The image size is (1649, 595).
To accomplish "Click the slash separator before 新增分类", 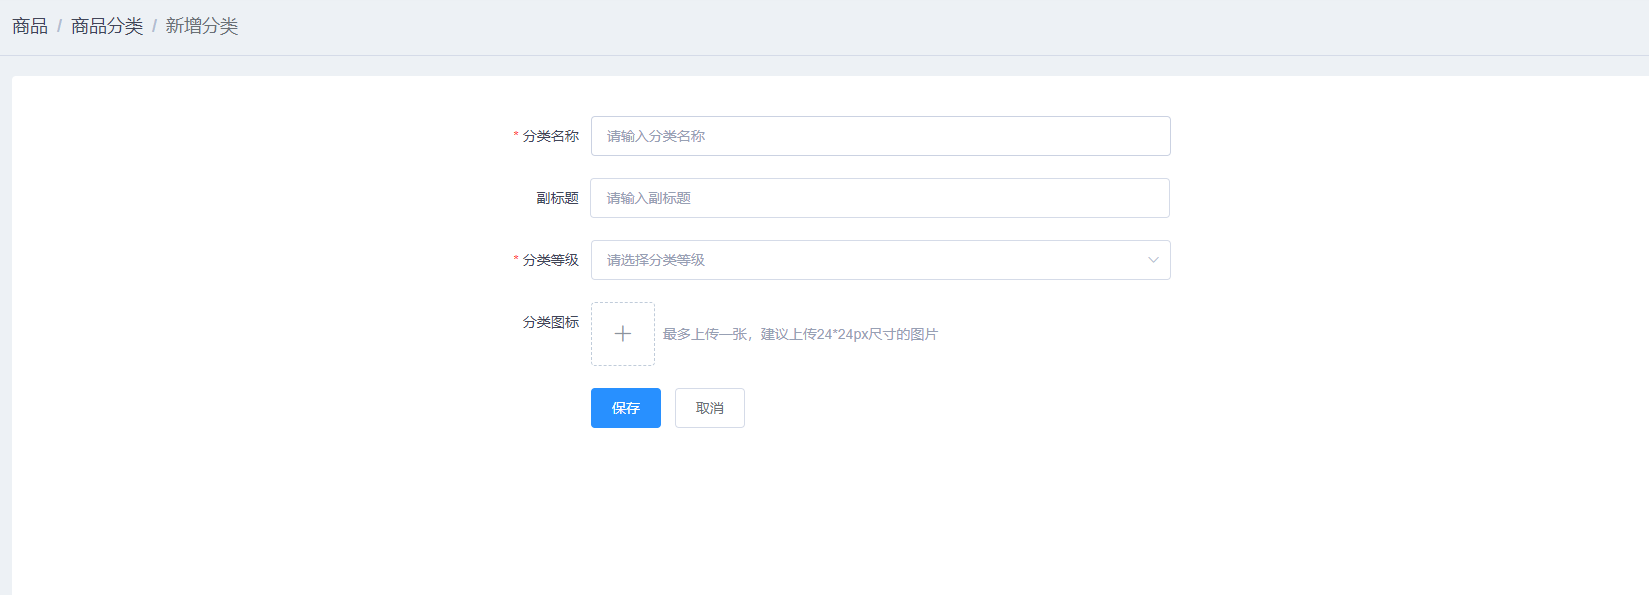I will [x=154, y=26].
